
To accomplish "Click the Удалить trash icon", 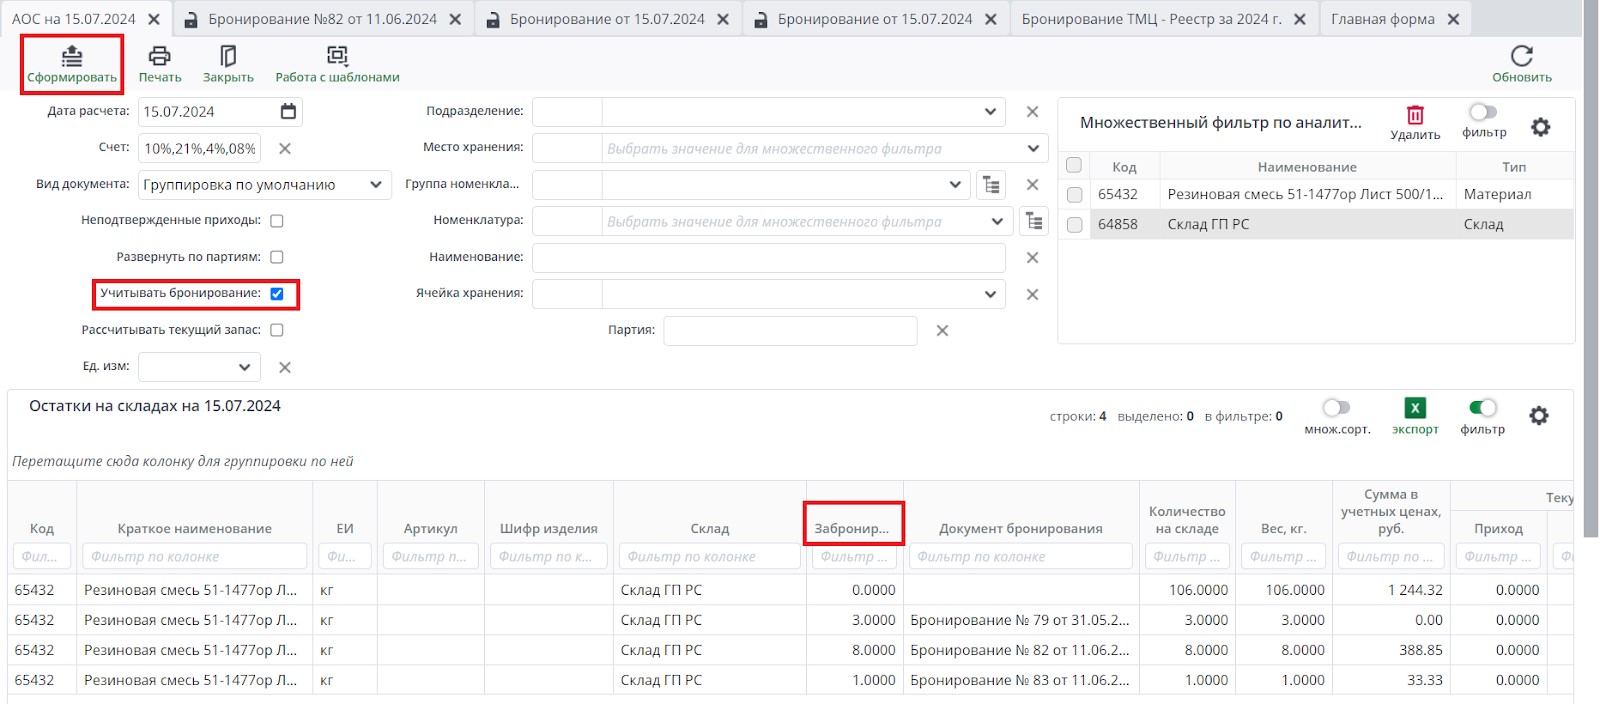I will click(1415, 115).
